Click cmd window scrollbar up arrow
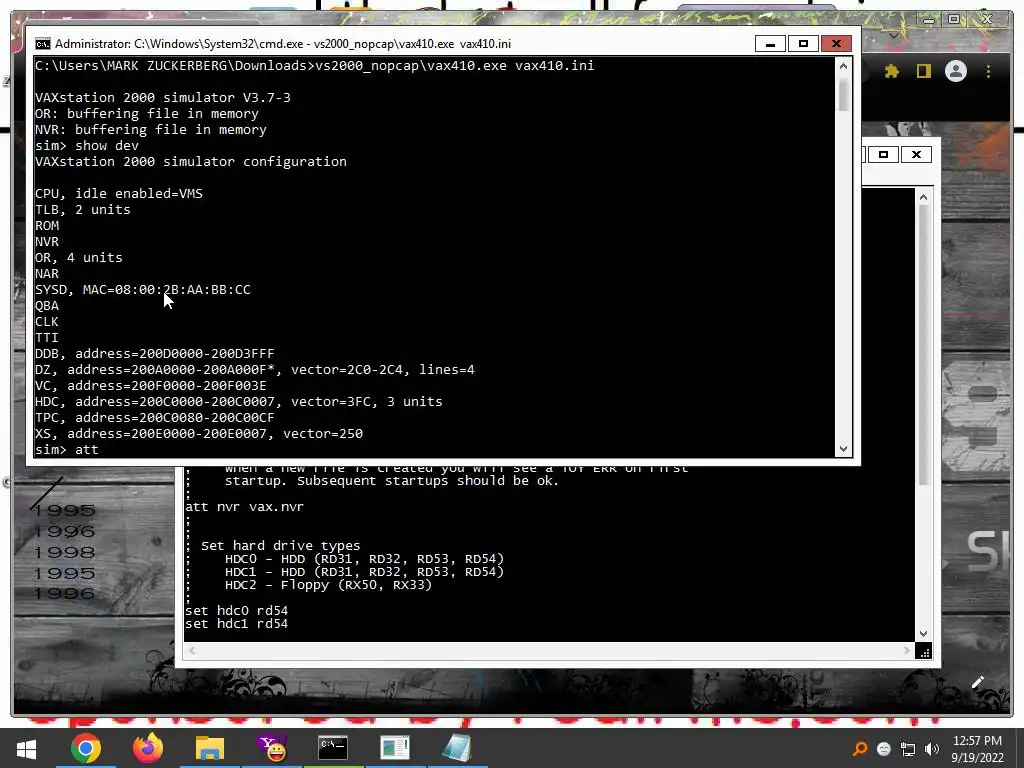This screenshot has width=1024, height=768. [x=843, y=65]
